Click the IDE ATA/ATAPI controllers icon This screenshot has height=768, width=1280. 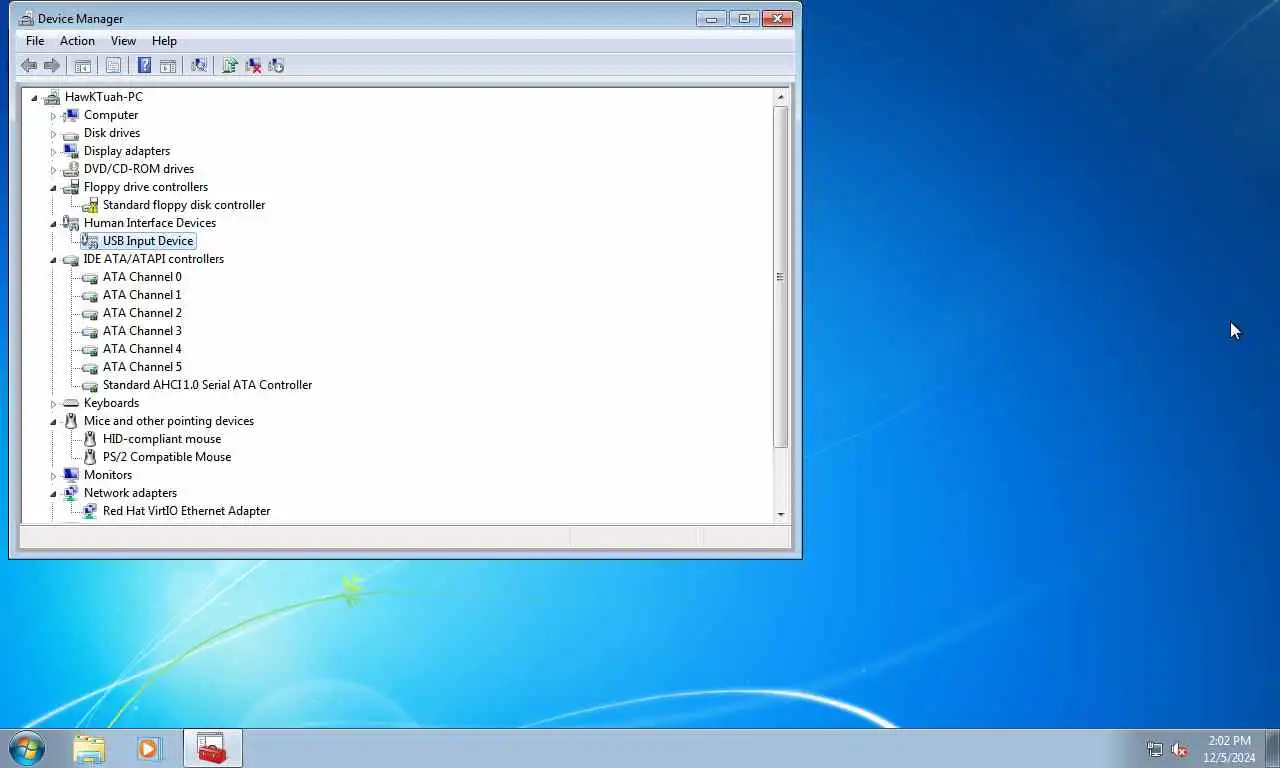70,259
